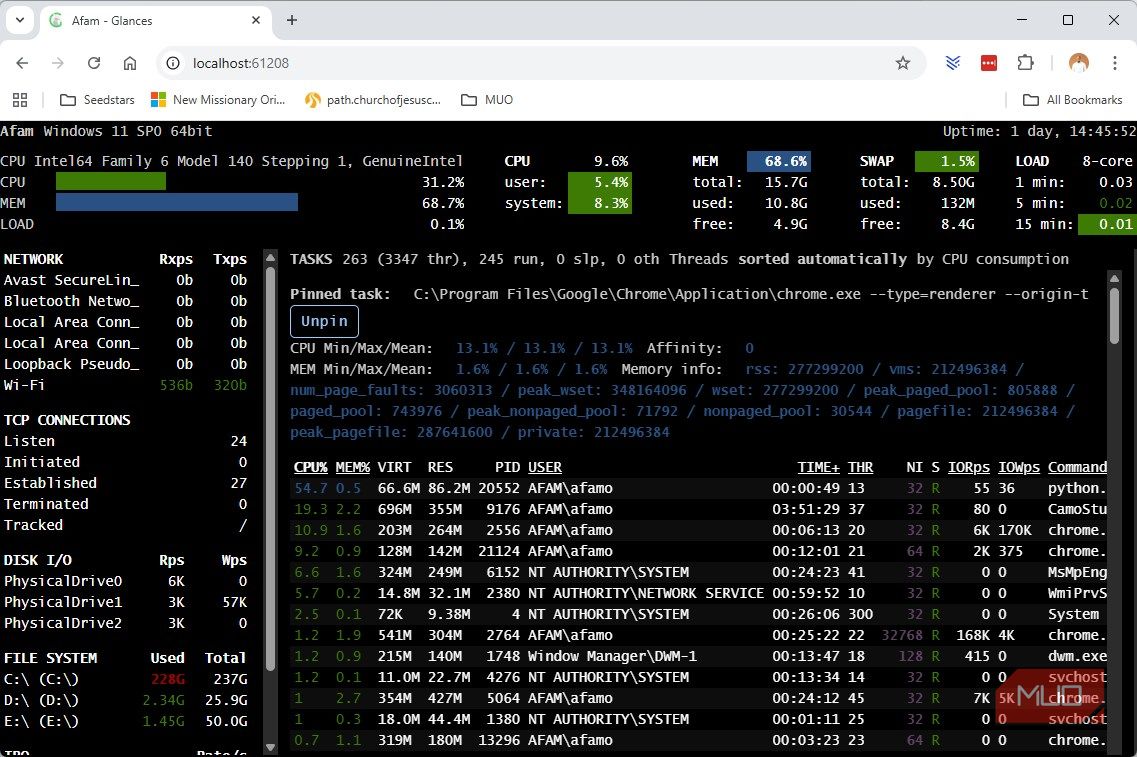This screenshot has height=757, width=1137.
Task: Reload the Glances page
Action: [94, 63]
